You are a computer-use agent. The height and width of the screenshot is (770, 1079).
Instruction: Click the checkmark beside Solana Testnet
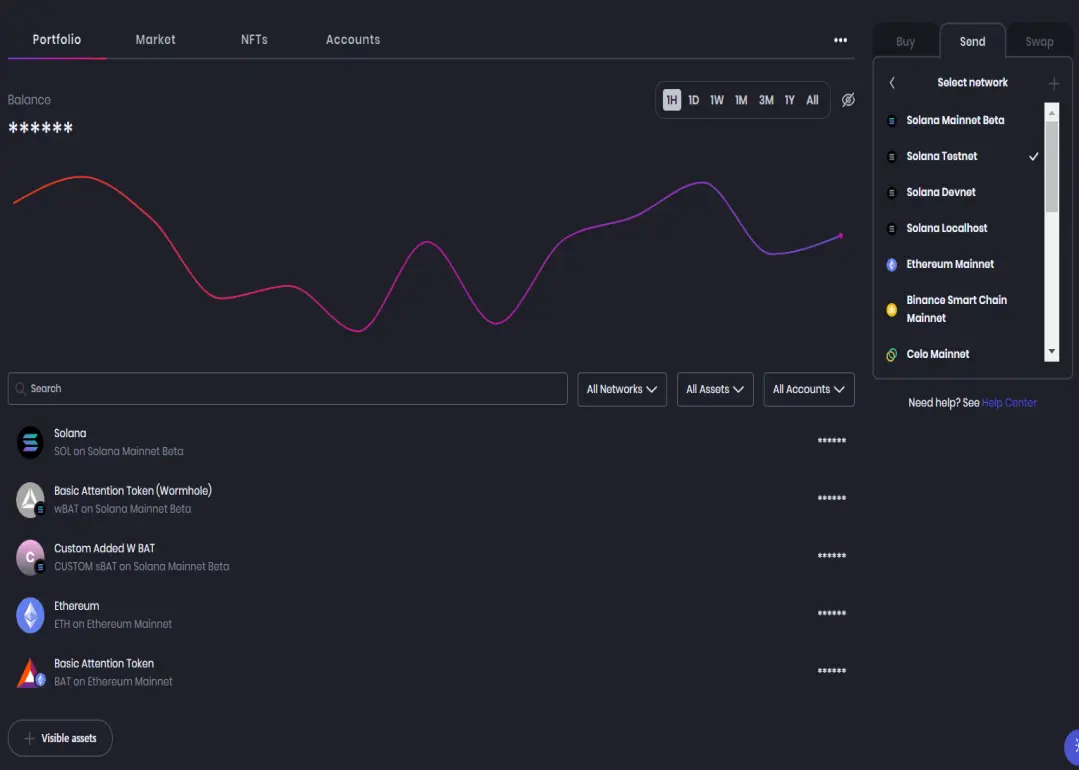(x=1033, y=157)
